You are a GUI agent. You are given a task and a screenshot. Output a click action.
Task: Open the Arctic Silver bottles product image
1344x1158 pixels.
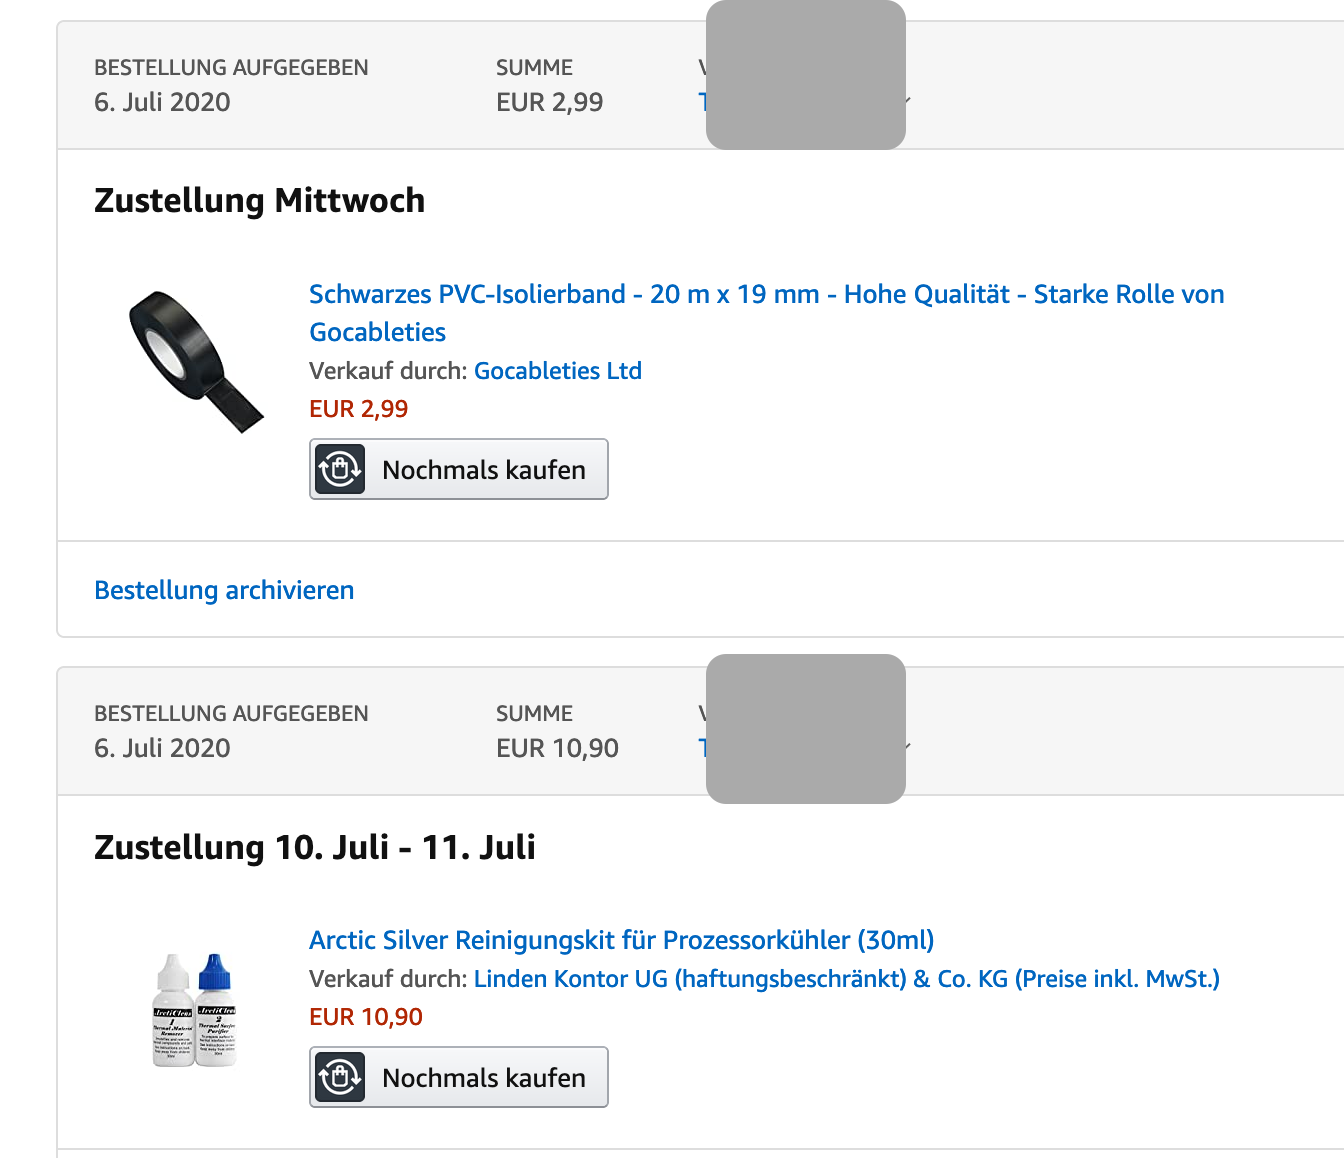tap(195, 1009)
